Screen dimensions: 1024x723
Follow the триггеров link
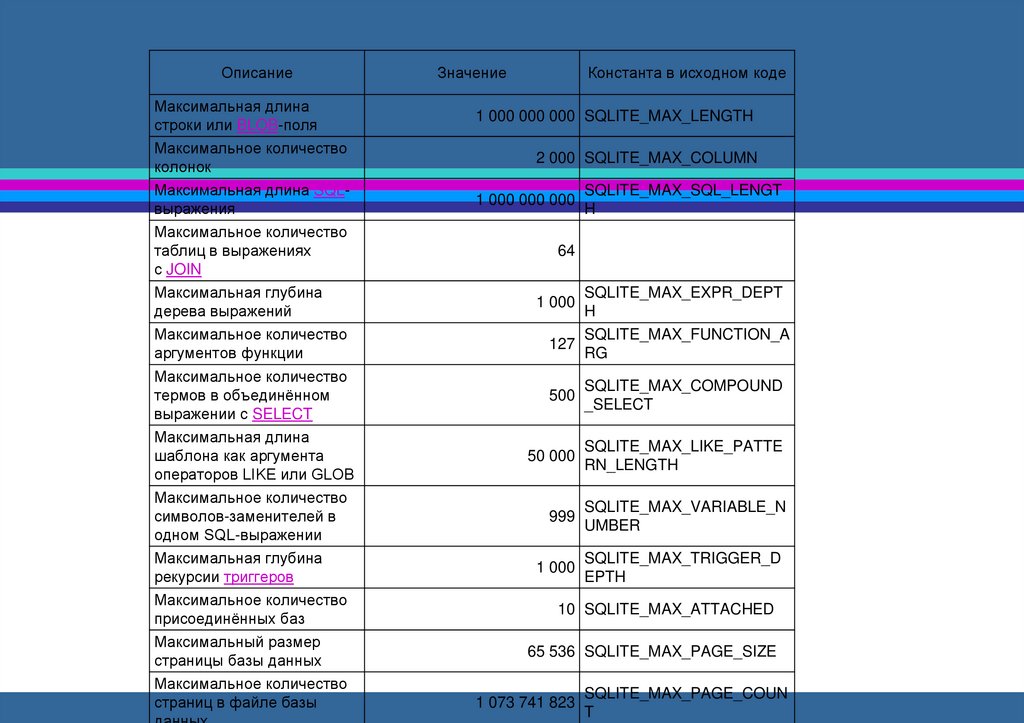(x=258, y=577)
